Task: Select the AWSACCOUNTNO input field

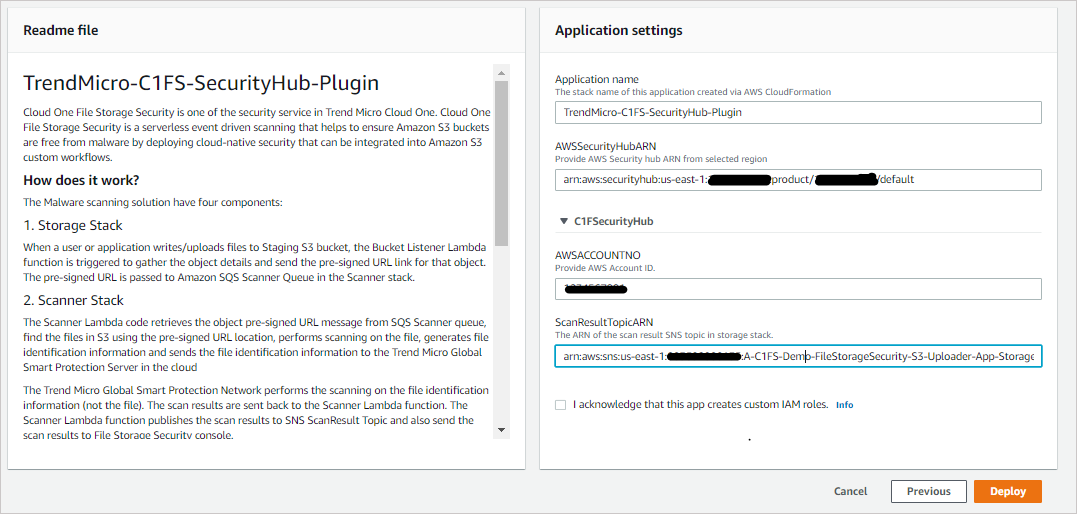Action: click(798, 289)
